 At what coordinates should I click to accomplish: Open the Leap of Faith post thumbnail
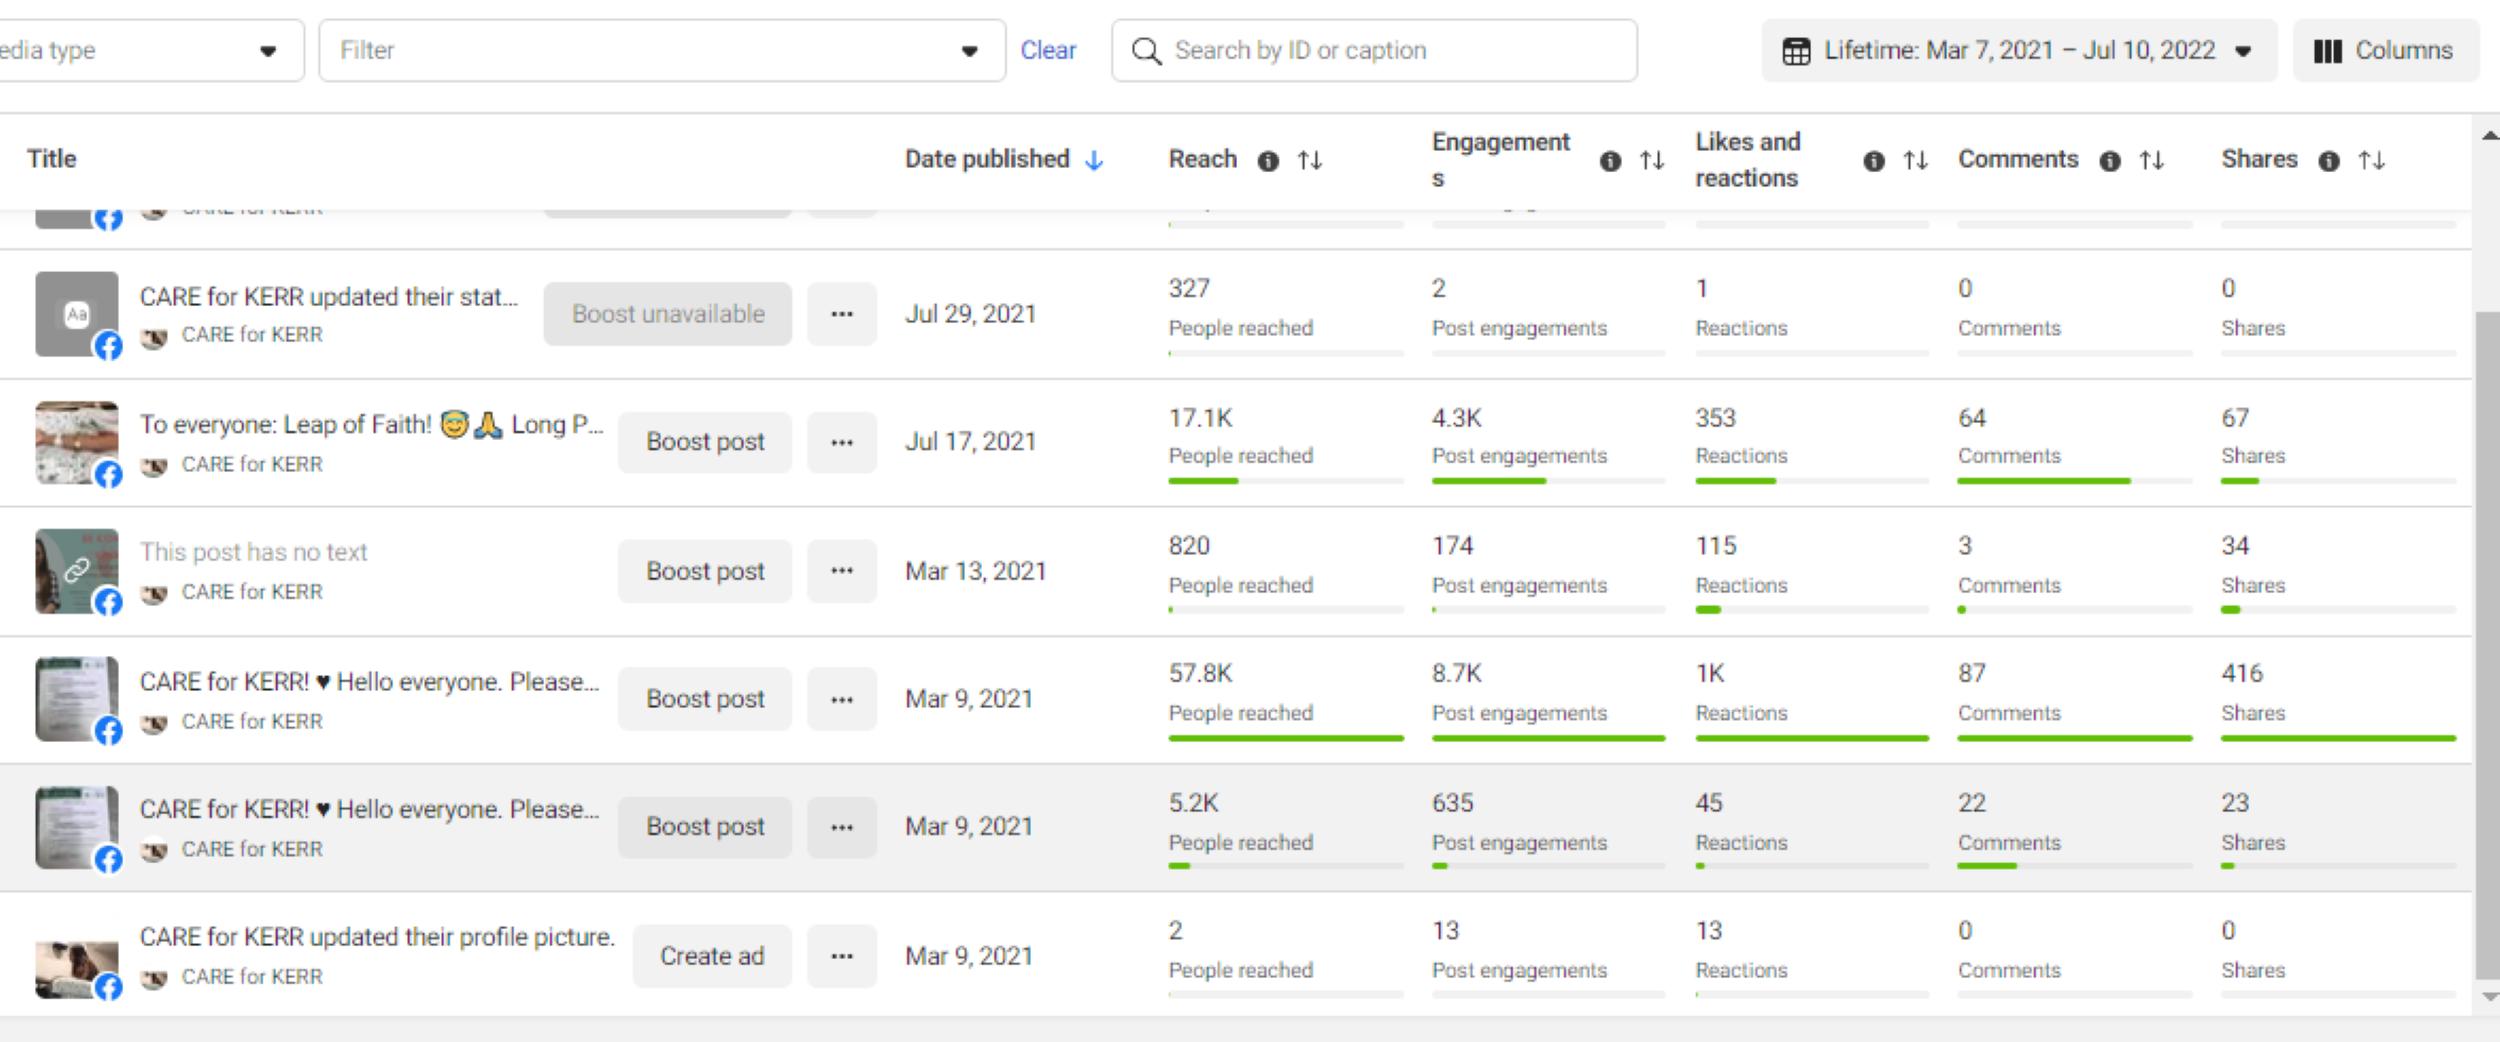click(77, 442)
